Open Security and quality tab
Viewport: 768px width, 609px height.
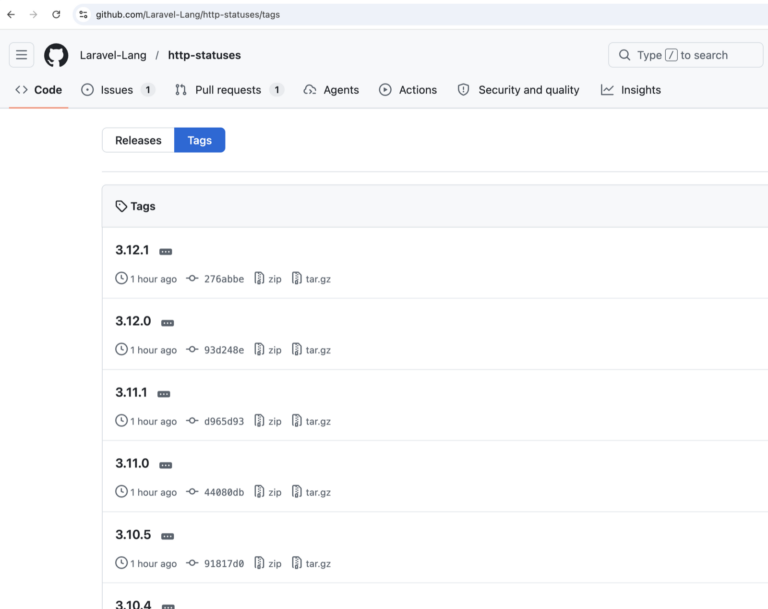pyautogui.click(x=518, y=90)
